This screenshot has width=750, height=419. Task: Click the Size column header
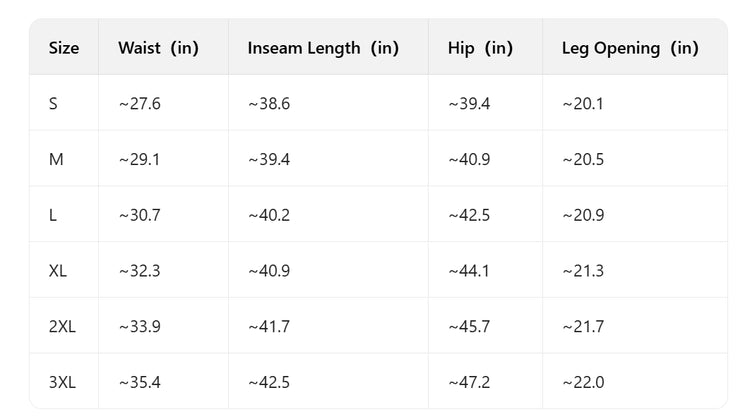pyautogui.click(x=64, y=47)
